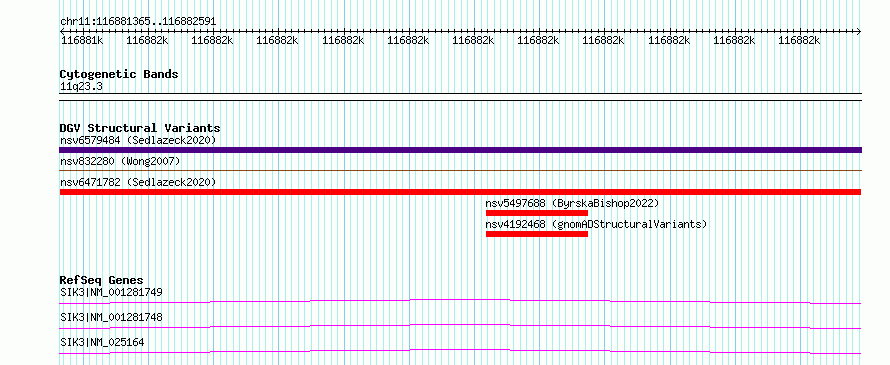Click the nsv6579484 (Sedlazeck2020) variant label
890x365 pixels.
coord(138,140)
